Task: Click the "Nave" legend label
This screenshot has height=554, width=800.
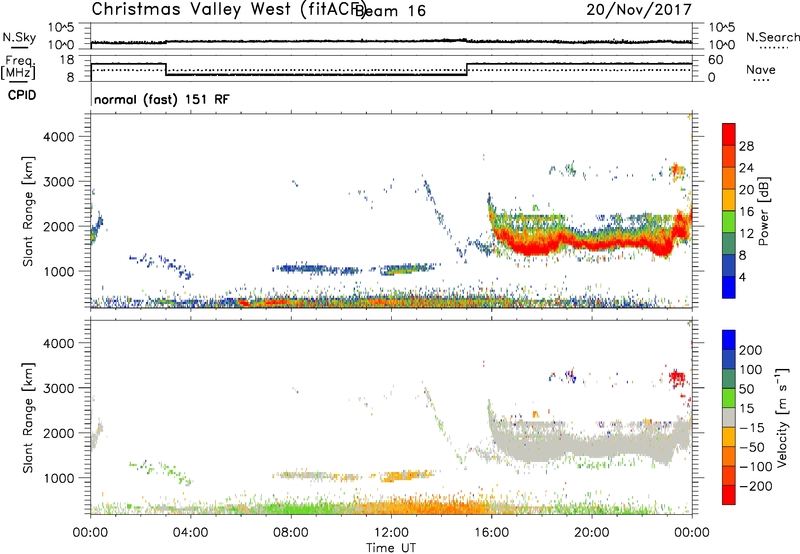Action: [x=760, y=69]
